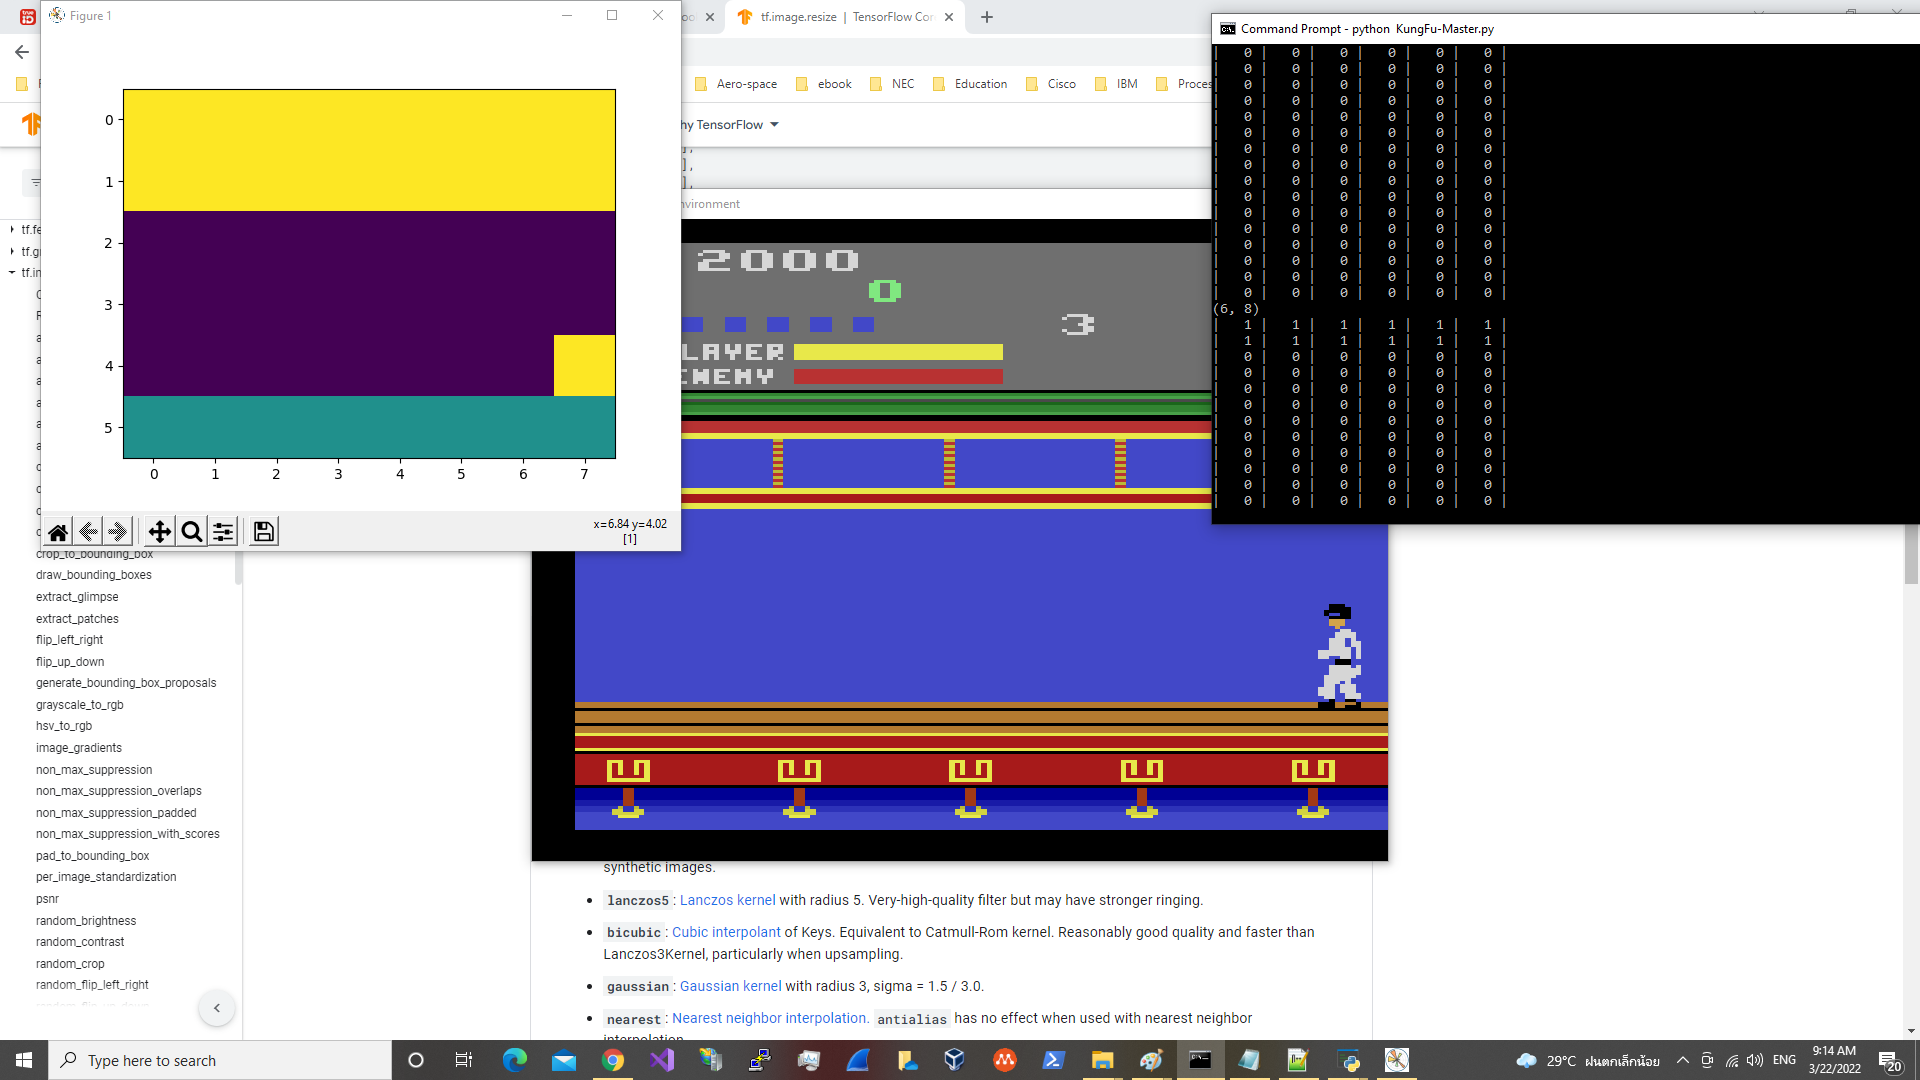
Task: Open the Cubic interpolant link
Action: point(725,932)
